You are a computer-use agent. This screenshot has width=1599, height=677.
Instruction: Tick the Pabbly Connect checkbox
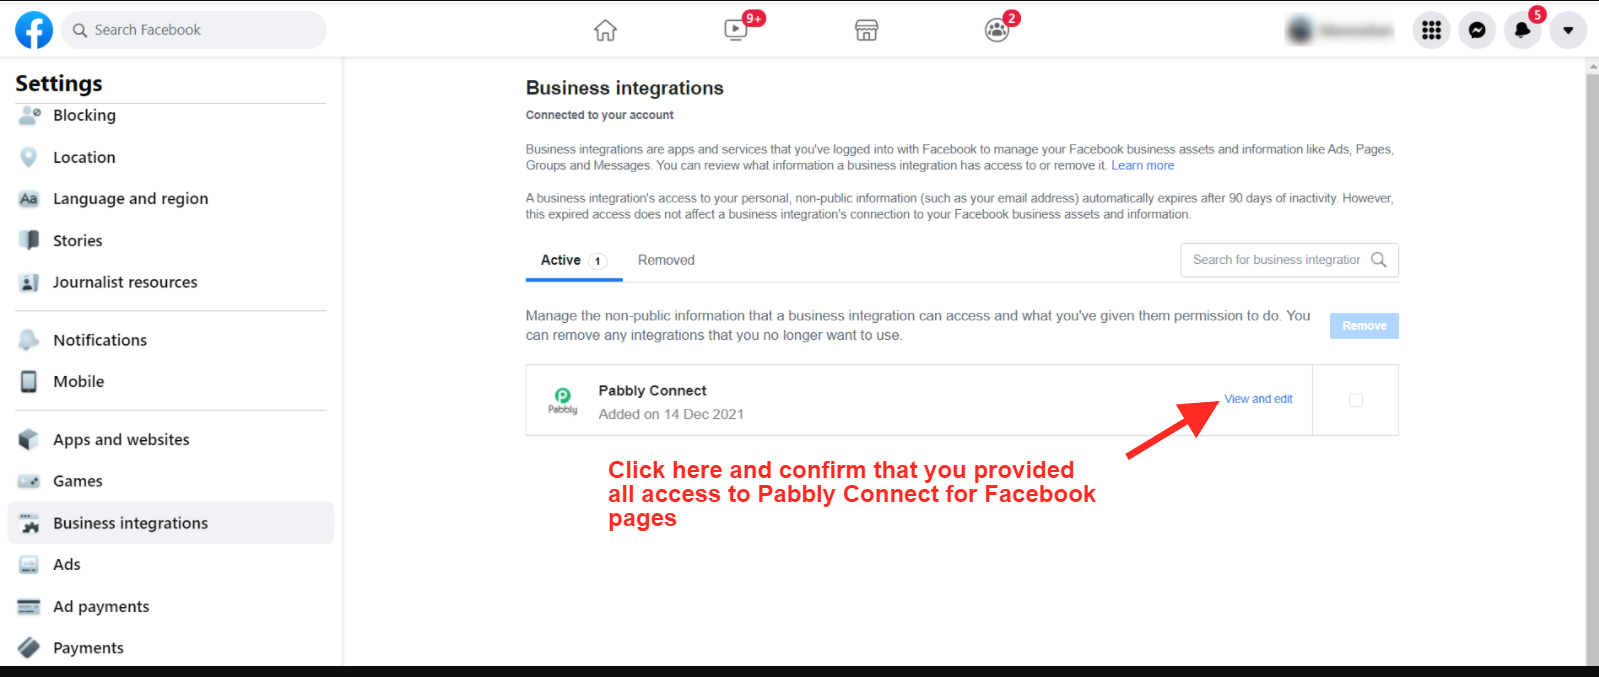tap(1356, 400)
